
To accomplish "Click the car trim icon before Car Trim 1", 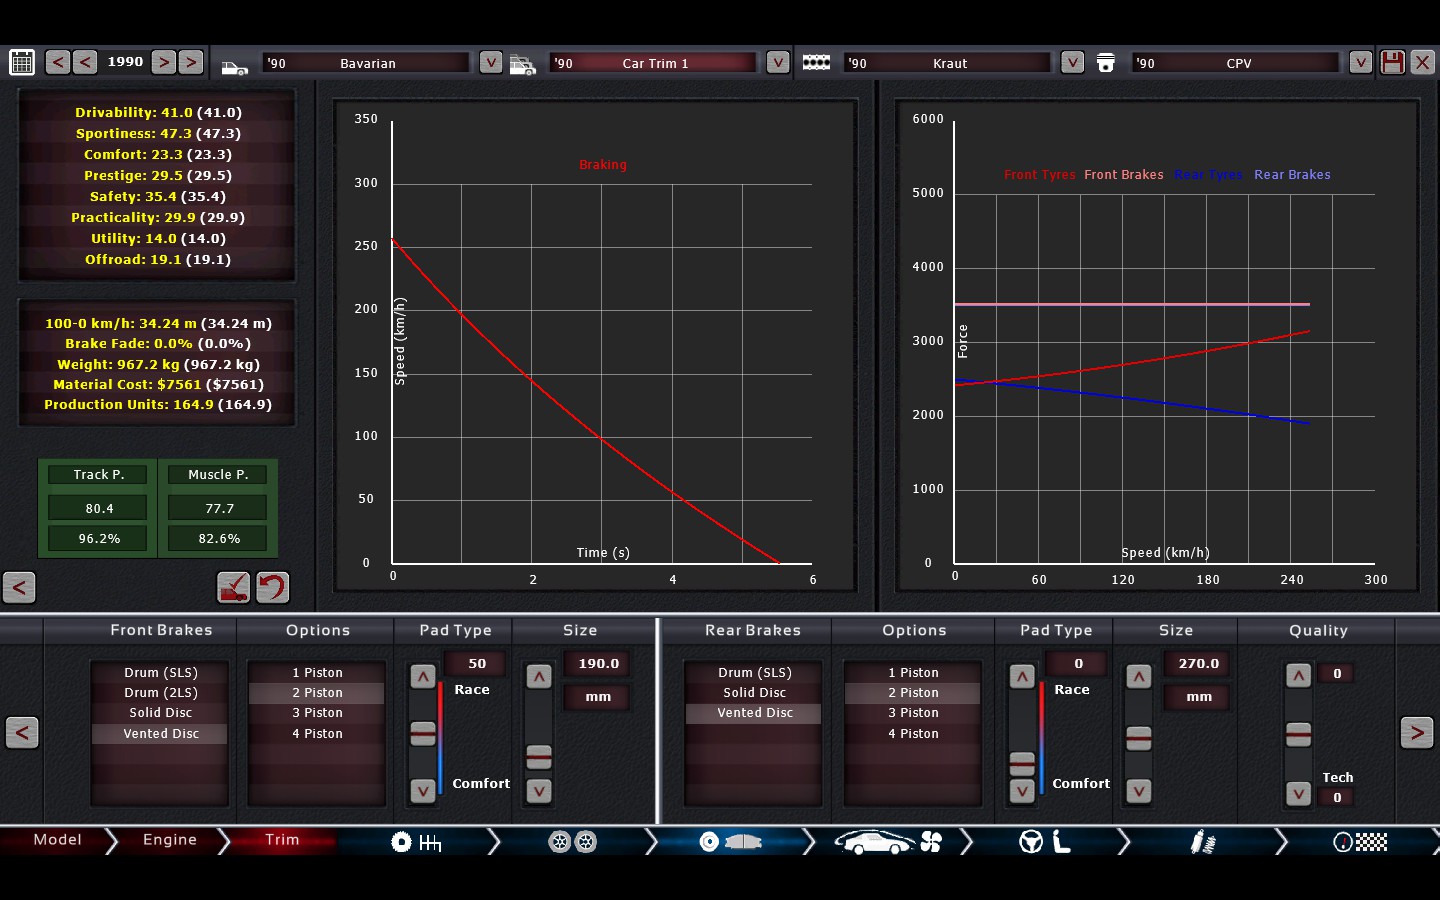I will coord(523,65).
